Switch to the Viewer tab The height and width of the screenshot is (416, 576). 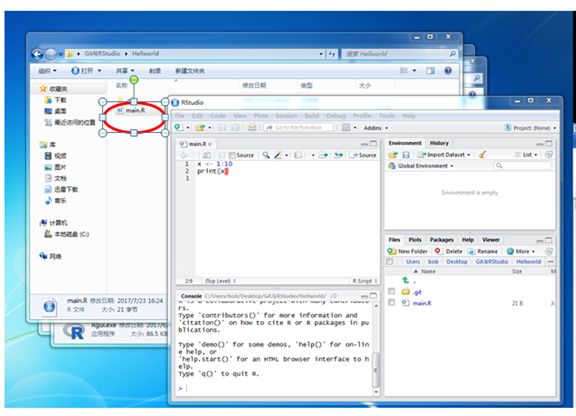[x=490, y=240]
